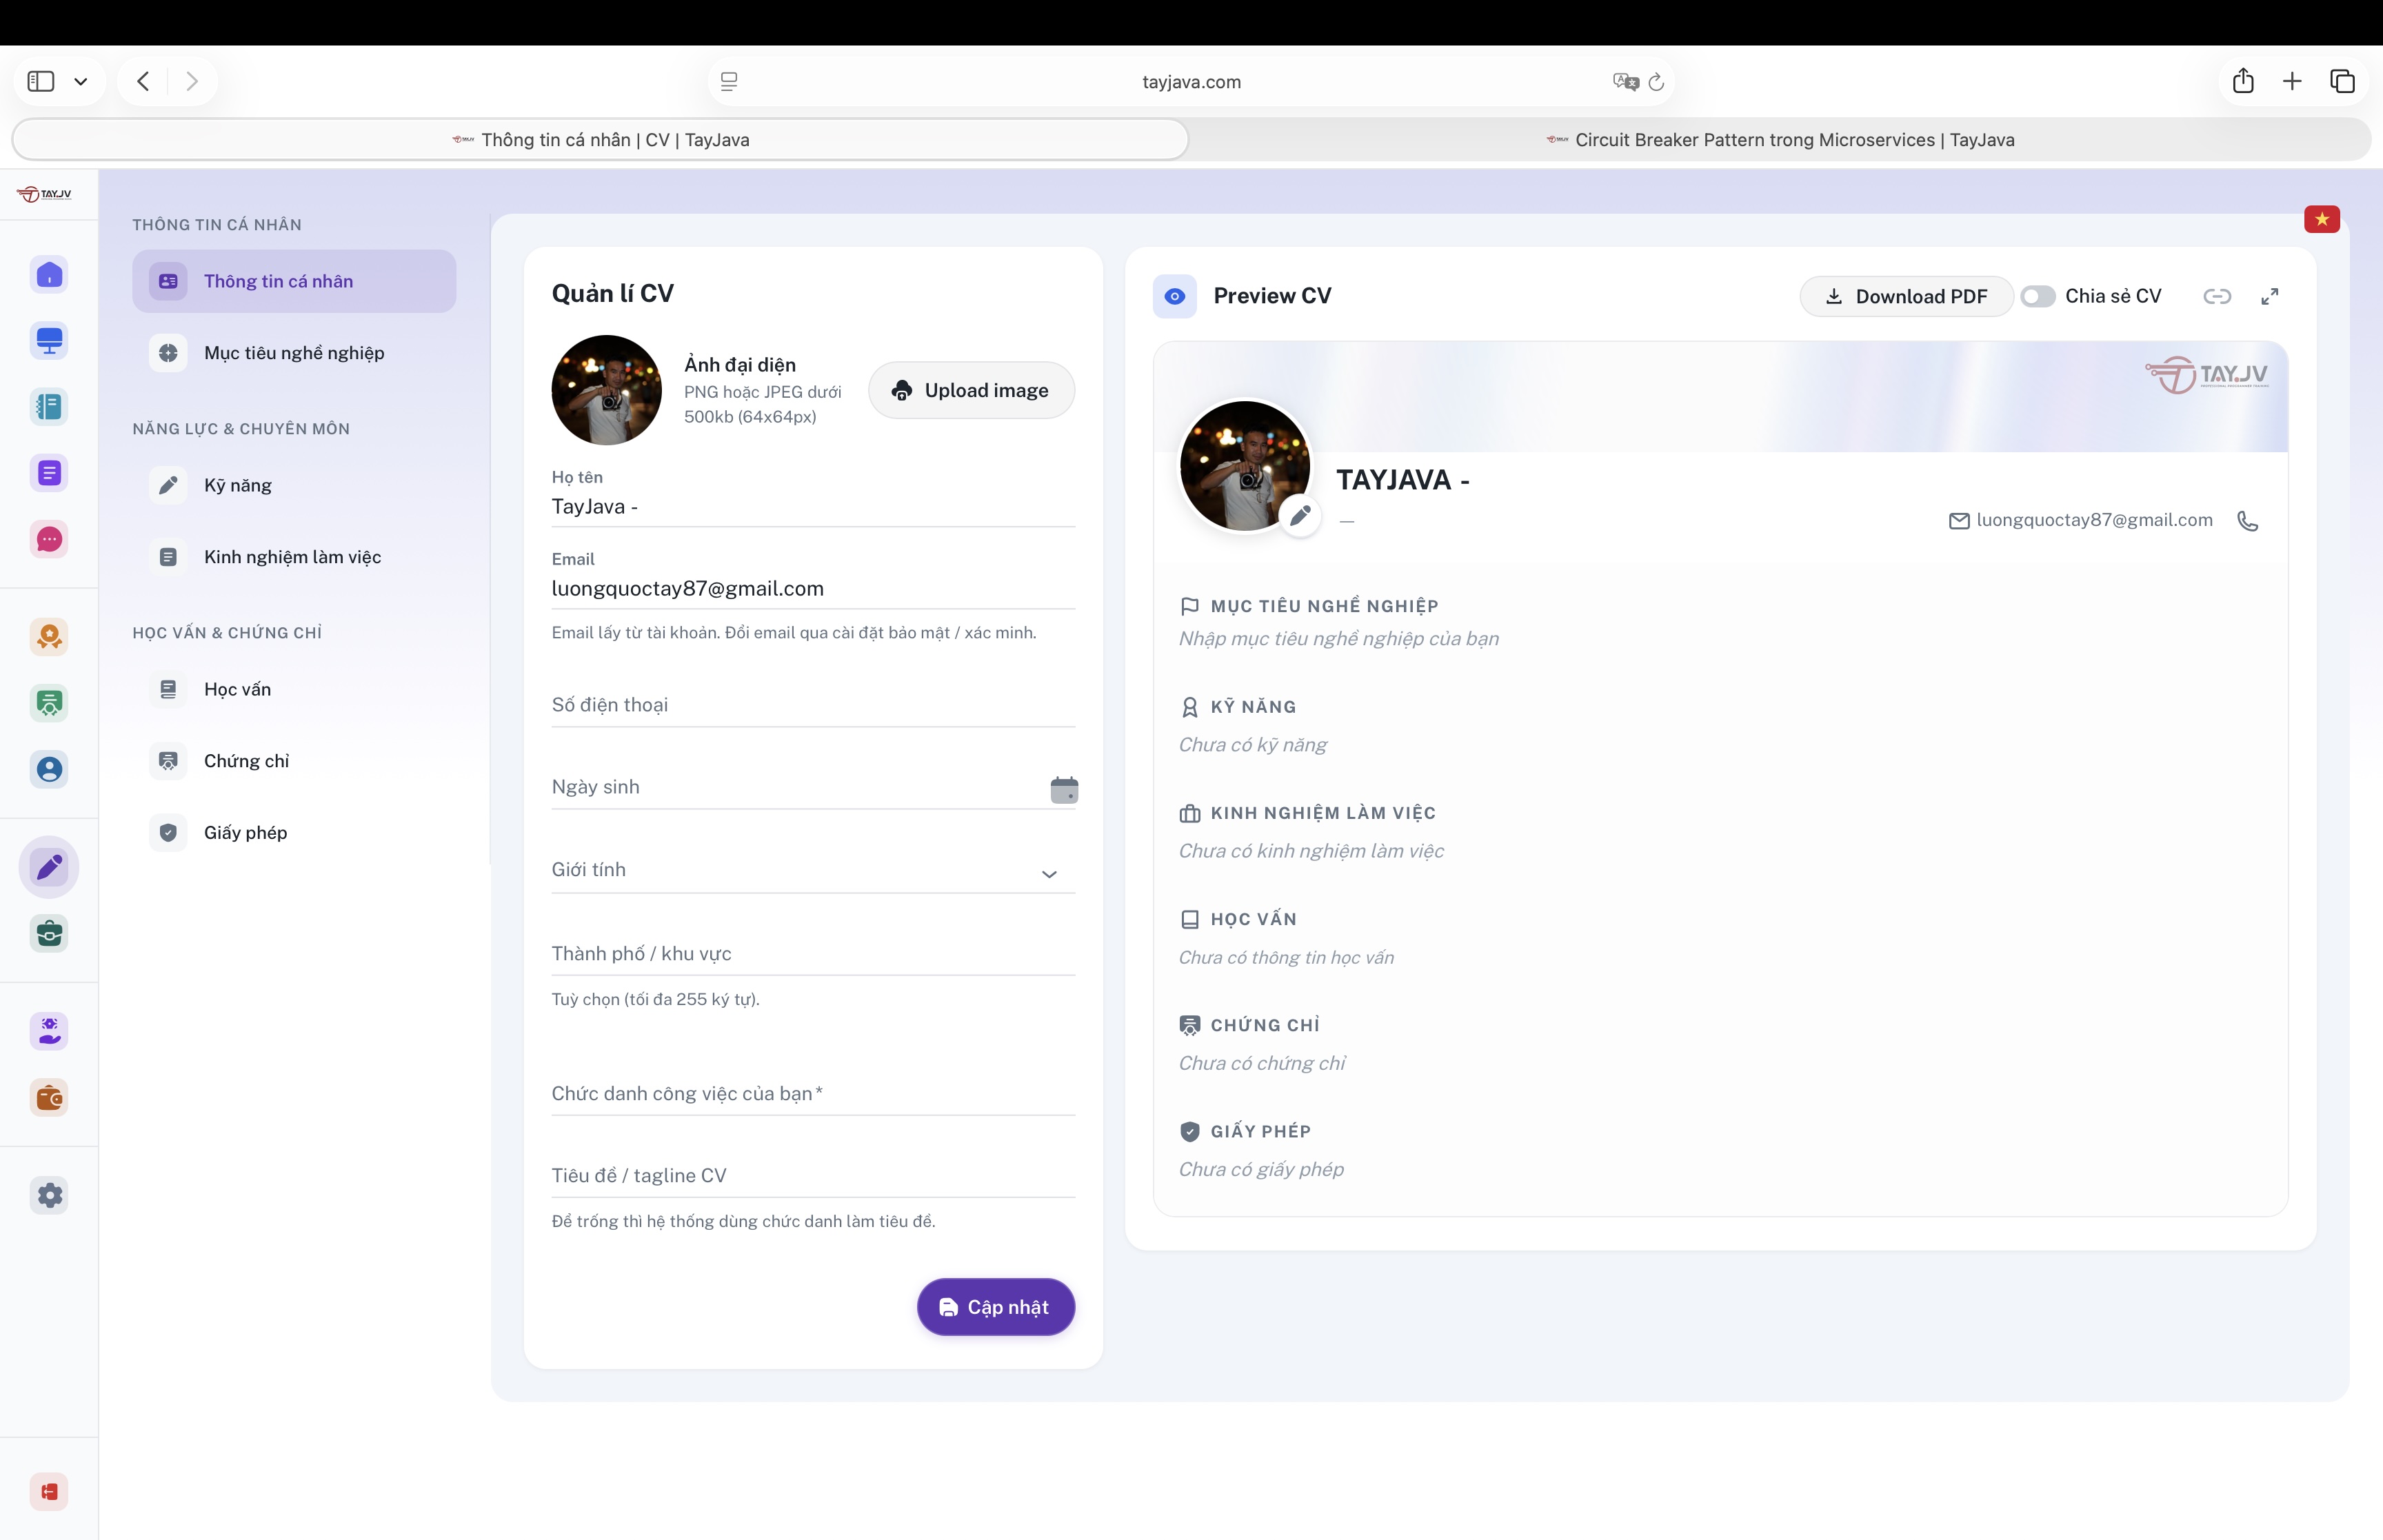Open the Ngày sinh calendar picker icon
This screenshot has height=1540, width=2383.
tap(1064, 789)
